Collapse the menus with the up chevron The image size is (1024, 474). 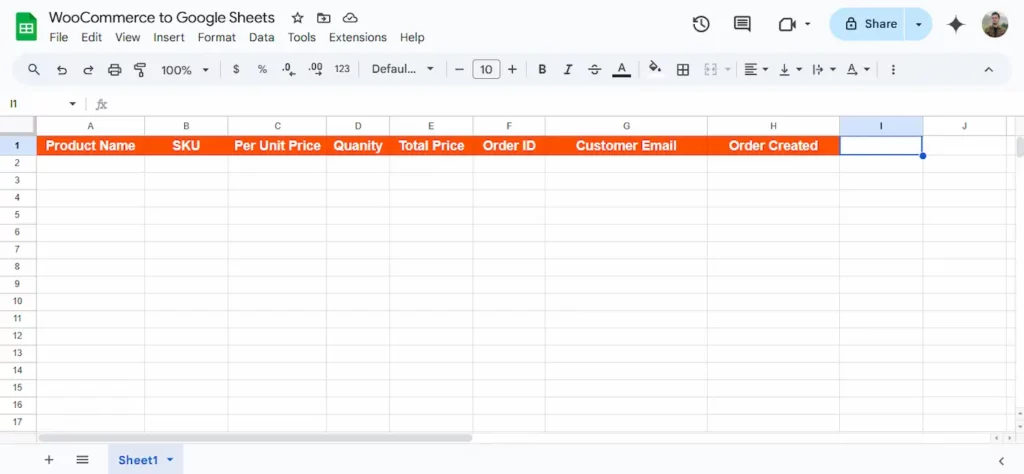click(989, 70)
